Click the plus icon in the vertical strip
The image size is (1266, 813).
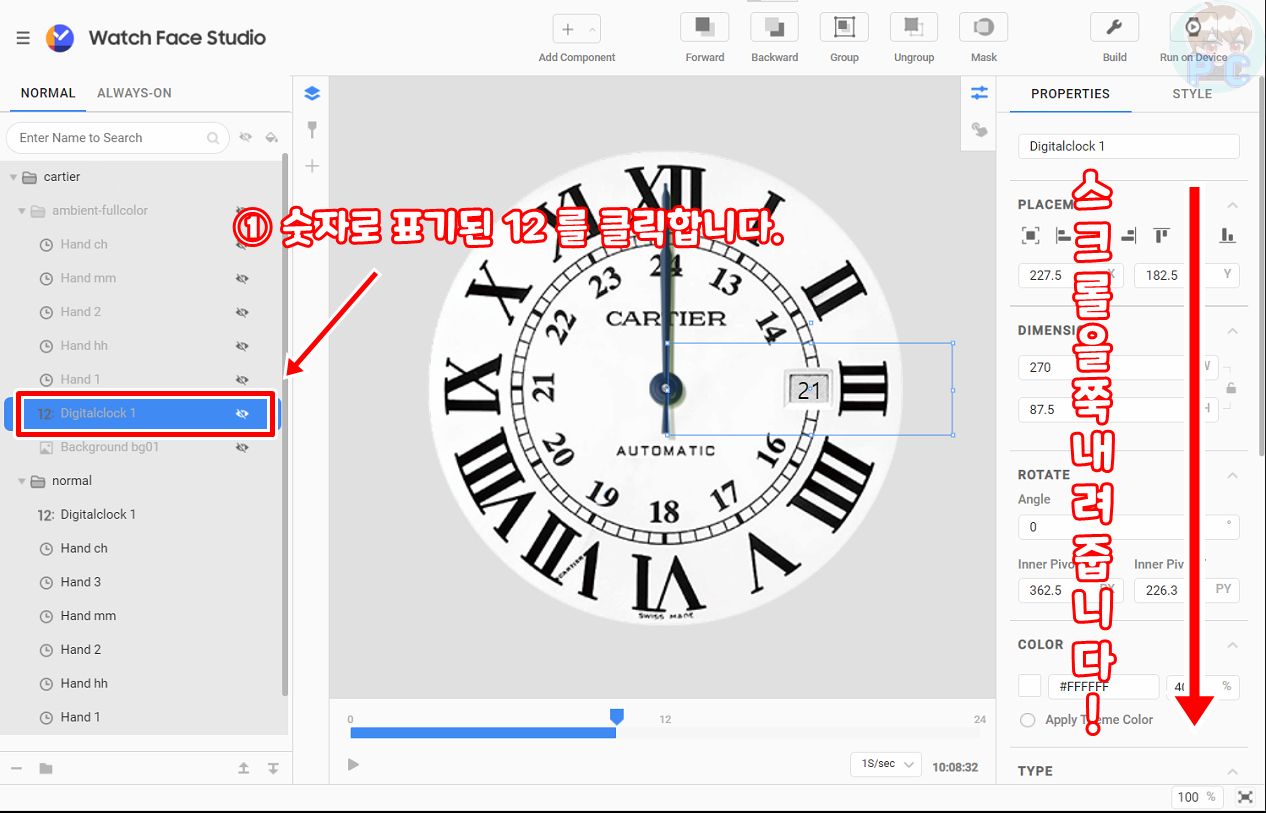click(312, 166)
